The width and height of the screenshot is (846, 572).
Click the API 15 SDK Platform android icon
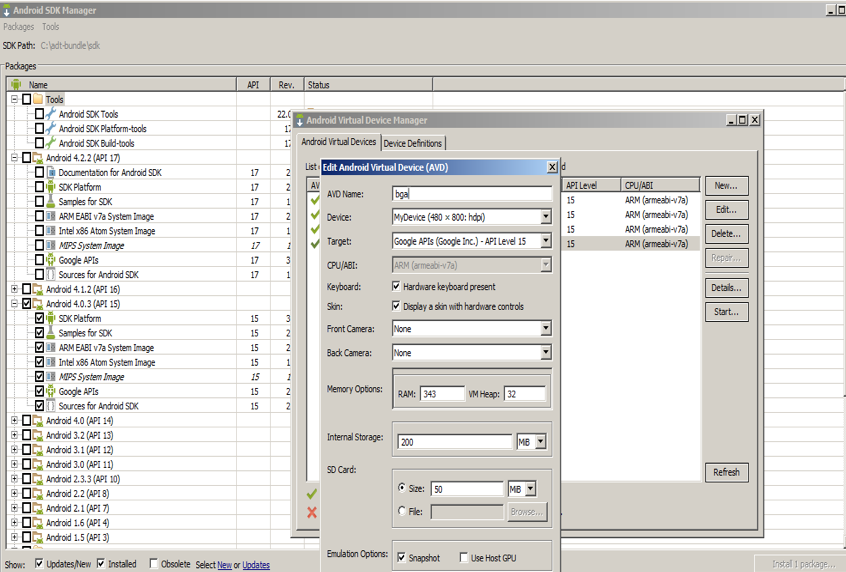tap(51, 318)
